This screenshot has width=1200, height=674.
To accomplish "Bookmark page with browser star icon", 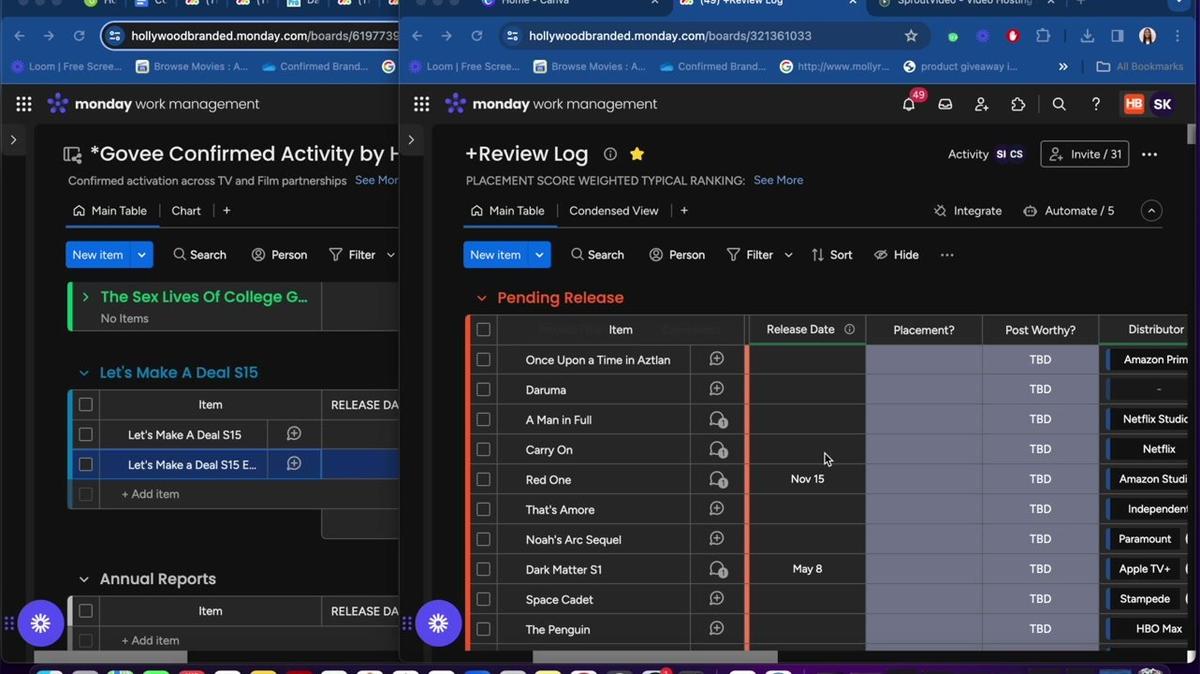I will tap(911, 36).
